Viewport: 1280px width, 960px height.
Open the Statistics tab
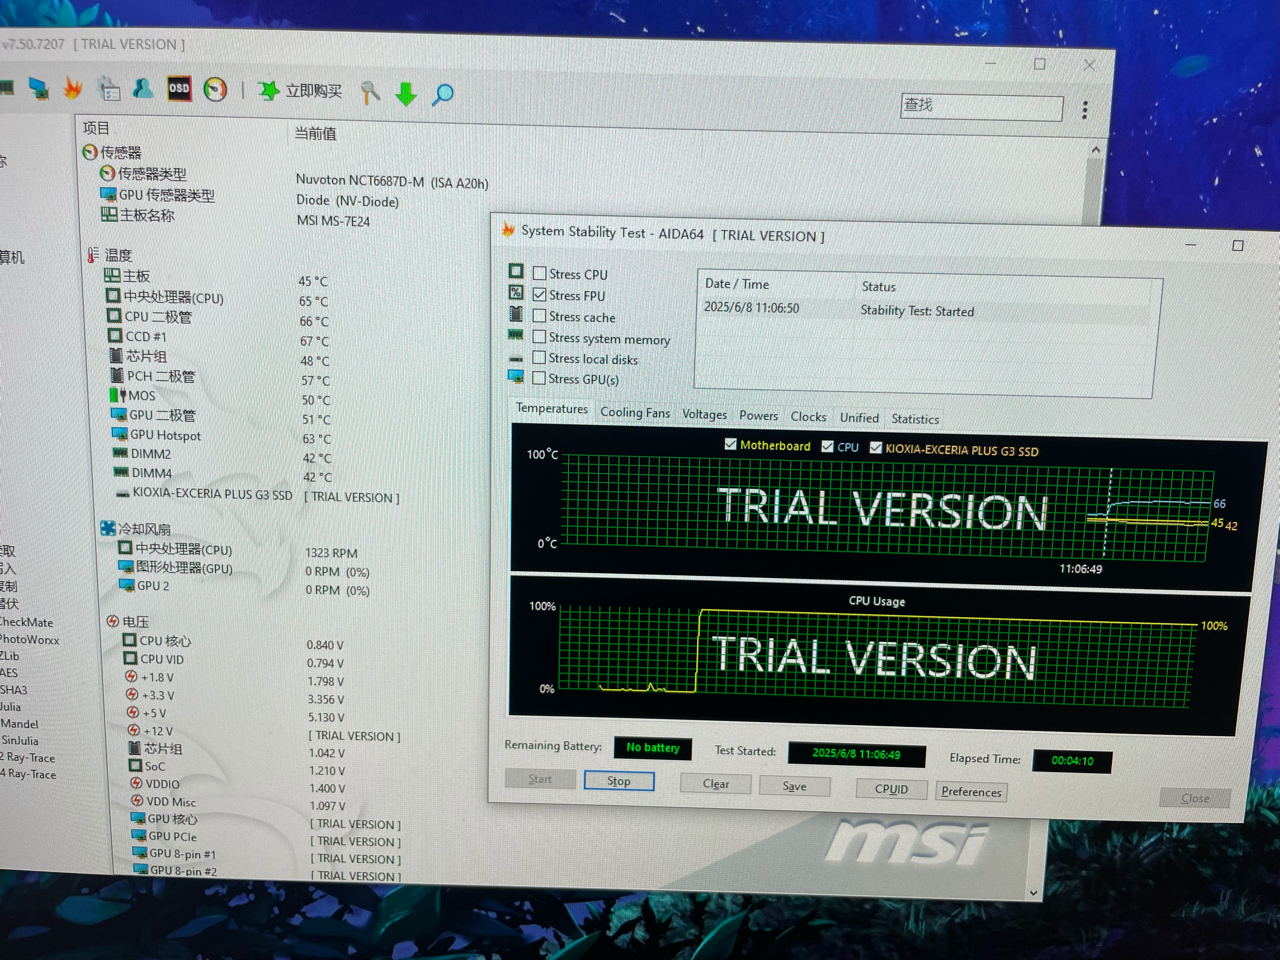914,418
